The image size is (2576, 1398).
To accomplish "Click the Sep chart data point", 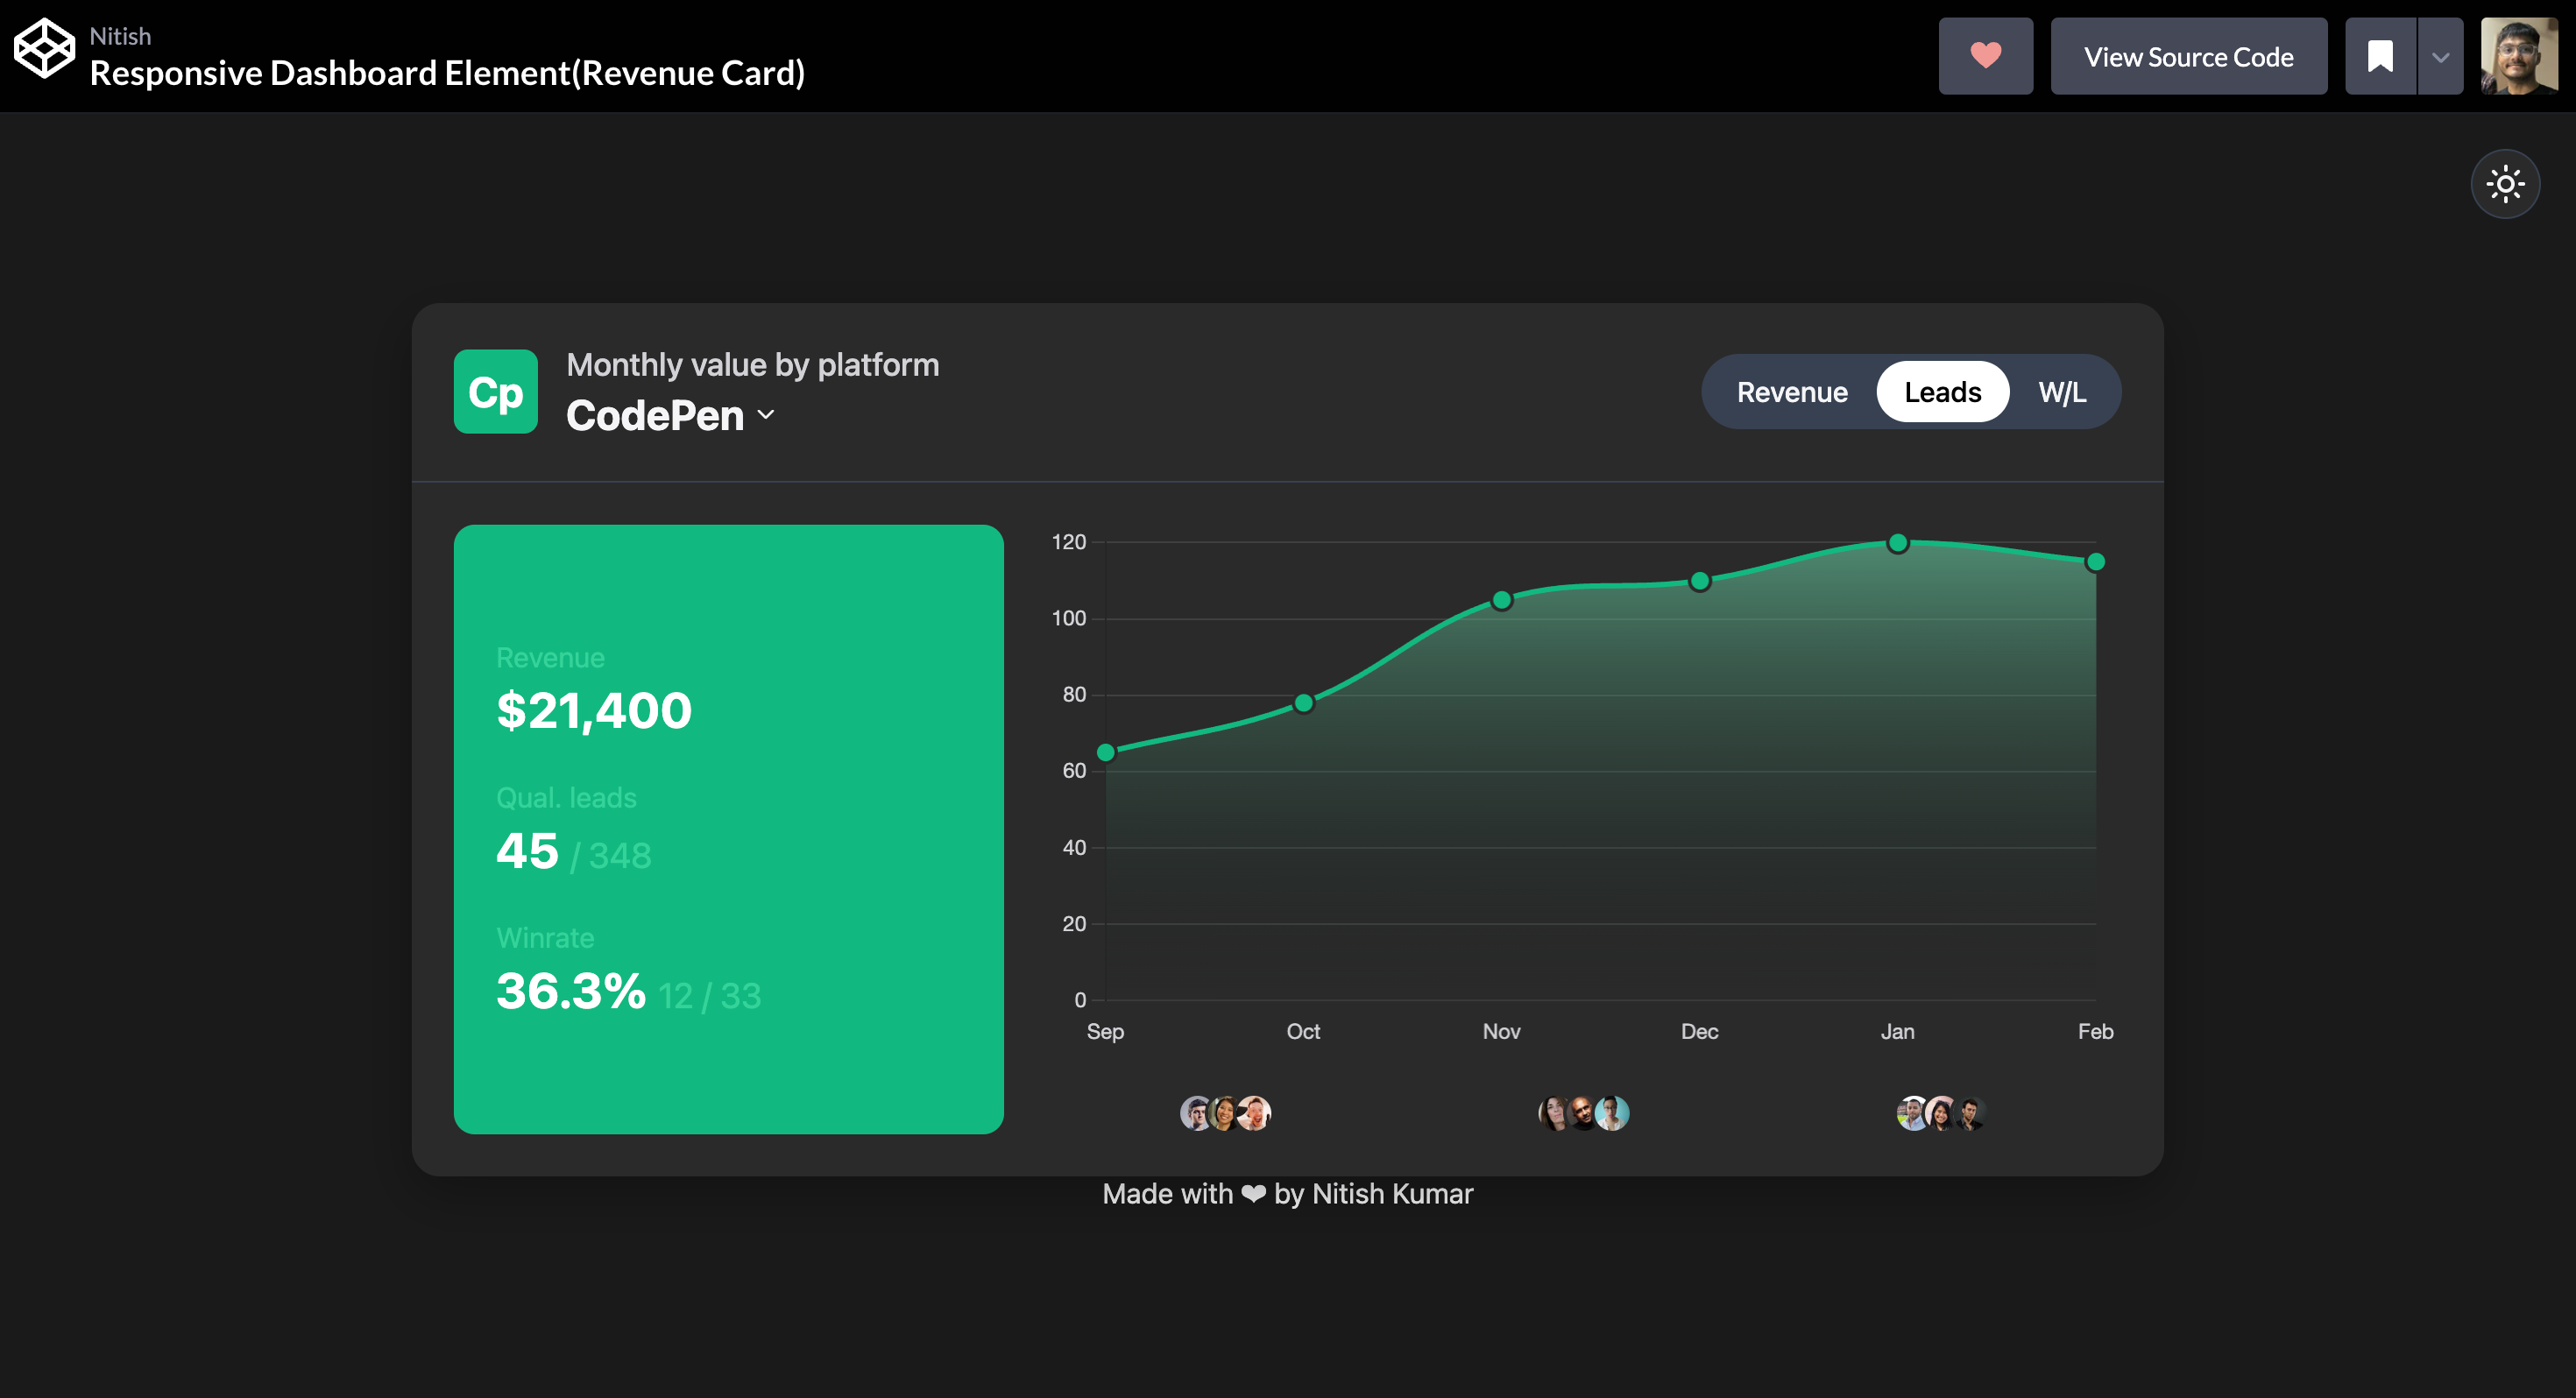I will pyautogui.click(x=1106, y=752).
